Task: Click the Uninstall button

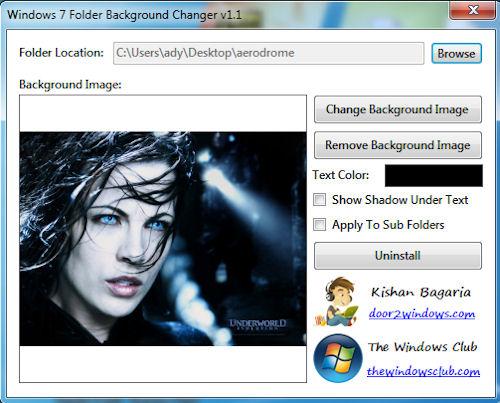Action: (398, 256)
